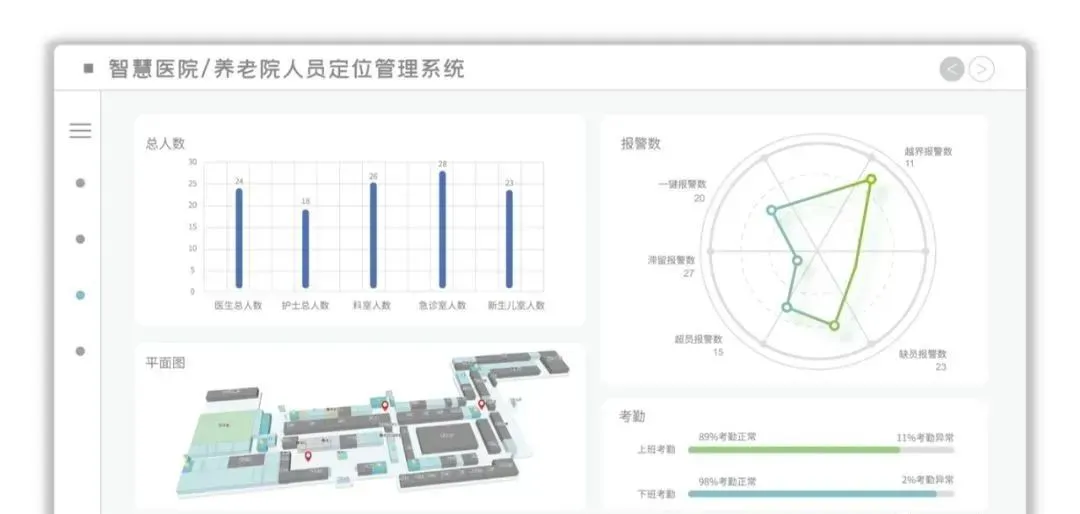Click the 越界报警数 point on radar chart
Screen dimensions: 1080x514
(x=870, y=180)
